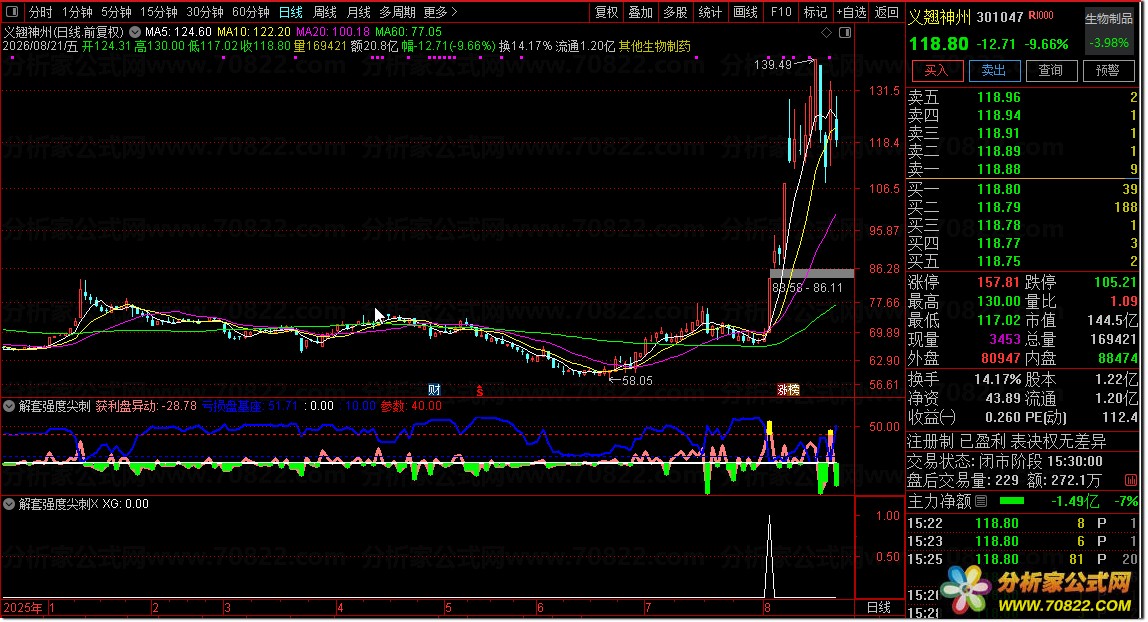
Task: Expand the 解套强度尖刺X indicator dropdown arrow
Action: point(10,504)
